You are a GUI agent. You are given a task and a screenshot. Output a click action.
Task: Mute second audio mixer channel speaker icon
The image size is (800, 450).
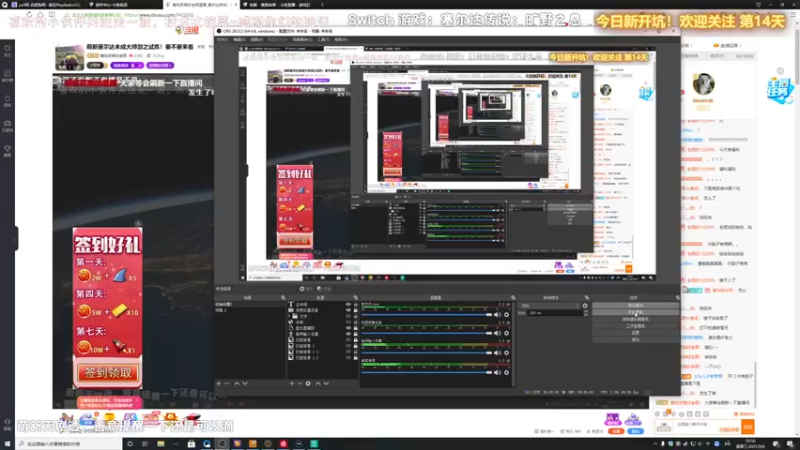(497, 334)
